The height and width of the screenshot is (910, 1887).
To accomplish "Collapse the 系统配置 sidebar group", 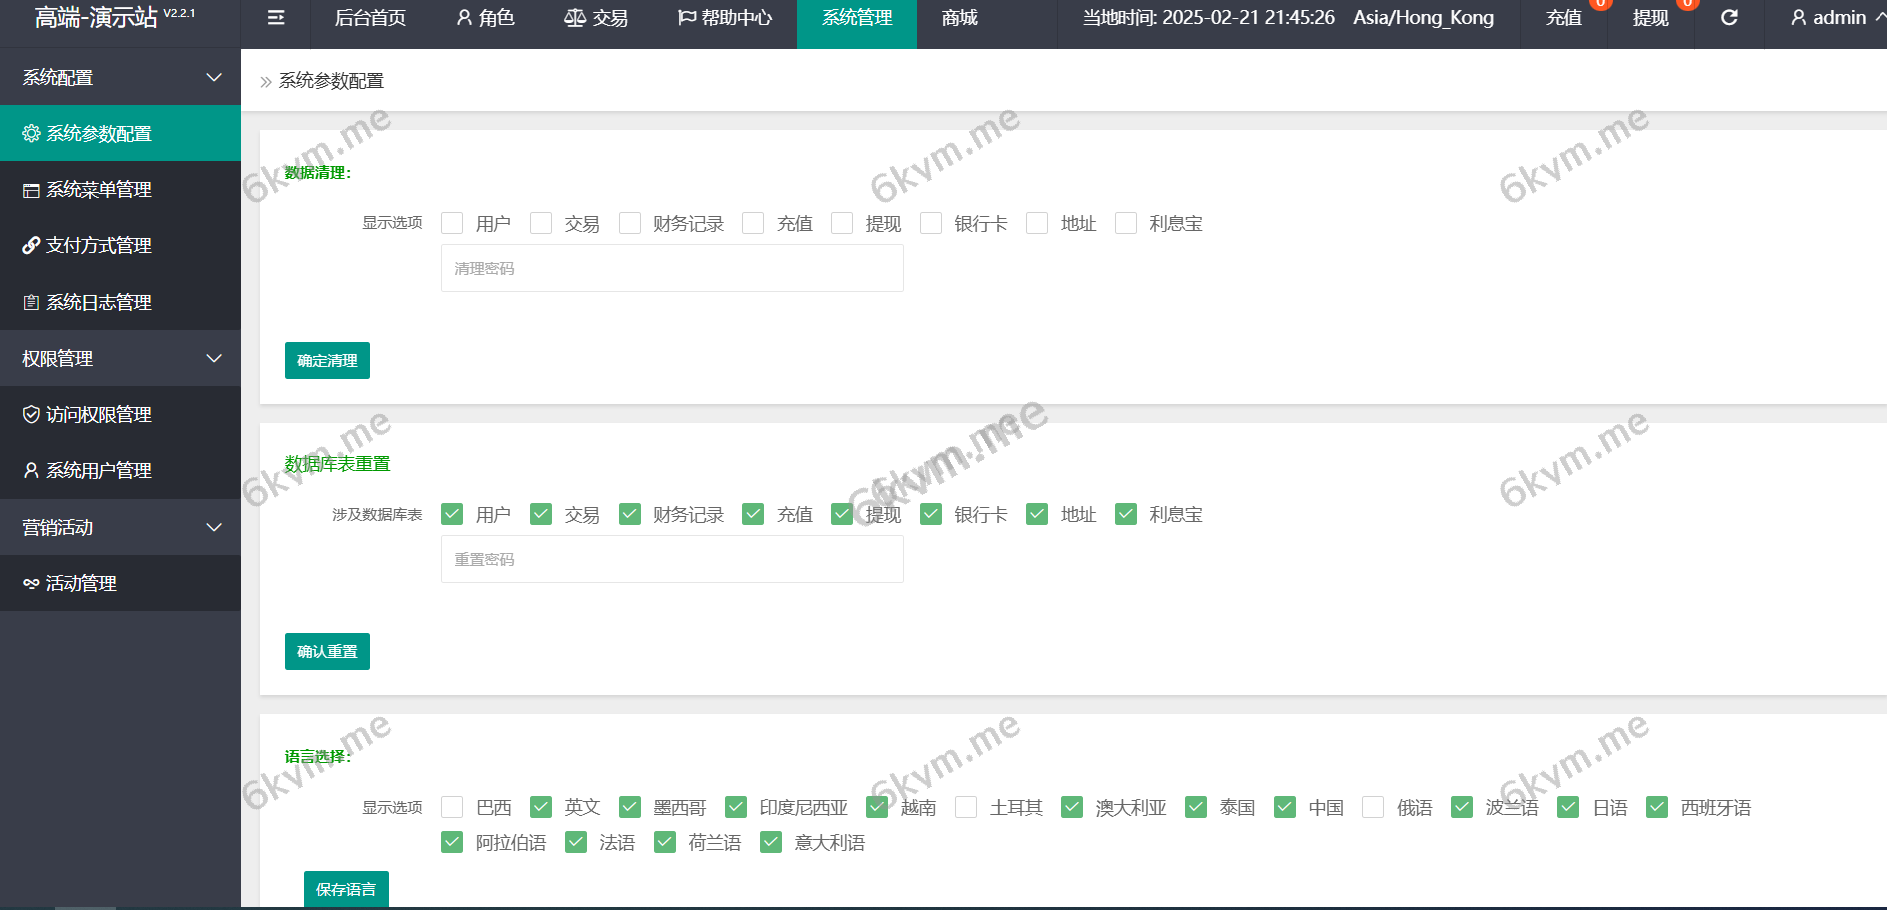I will pos(213,77).
